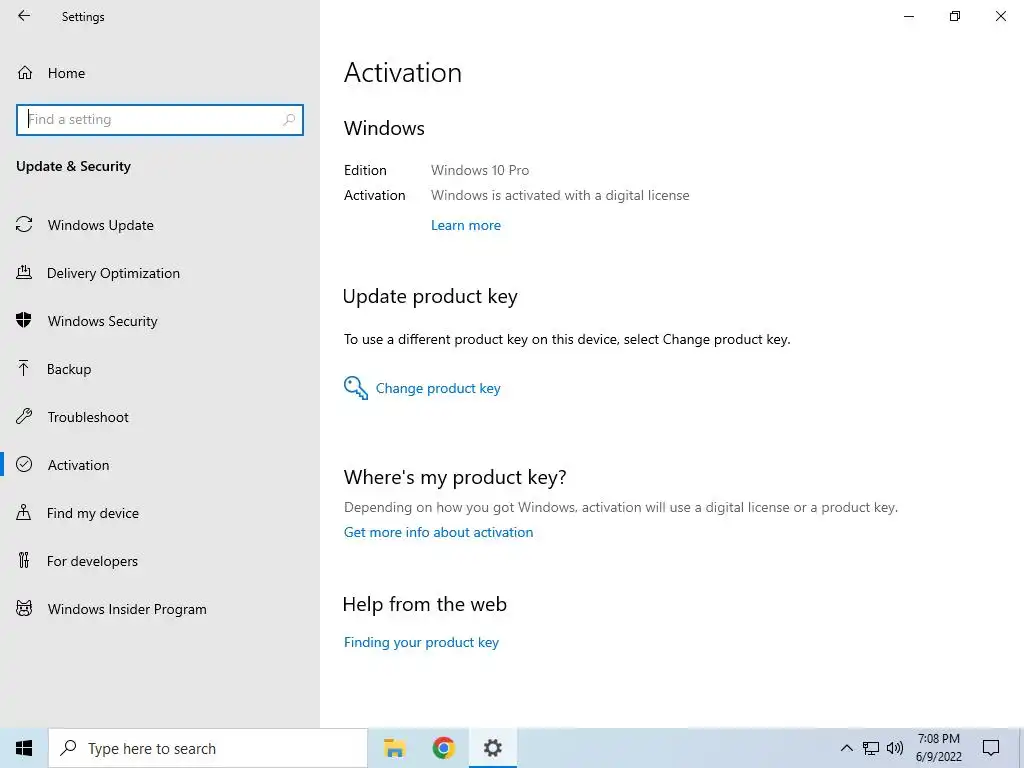Select the Windows Update sync icon
This screenshot has width=1024, height=768.
[24, 225]
